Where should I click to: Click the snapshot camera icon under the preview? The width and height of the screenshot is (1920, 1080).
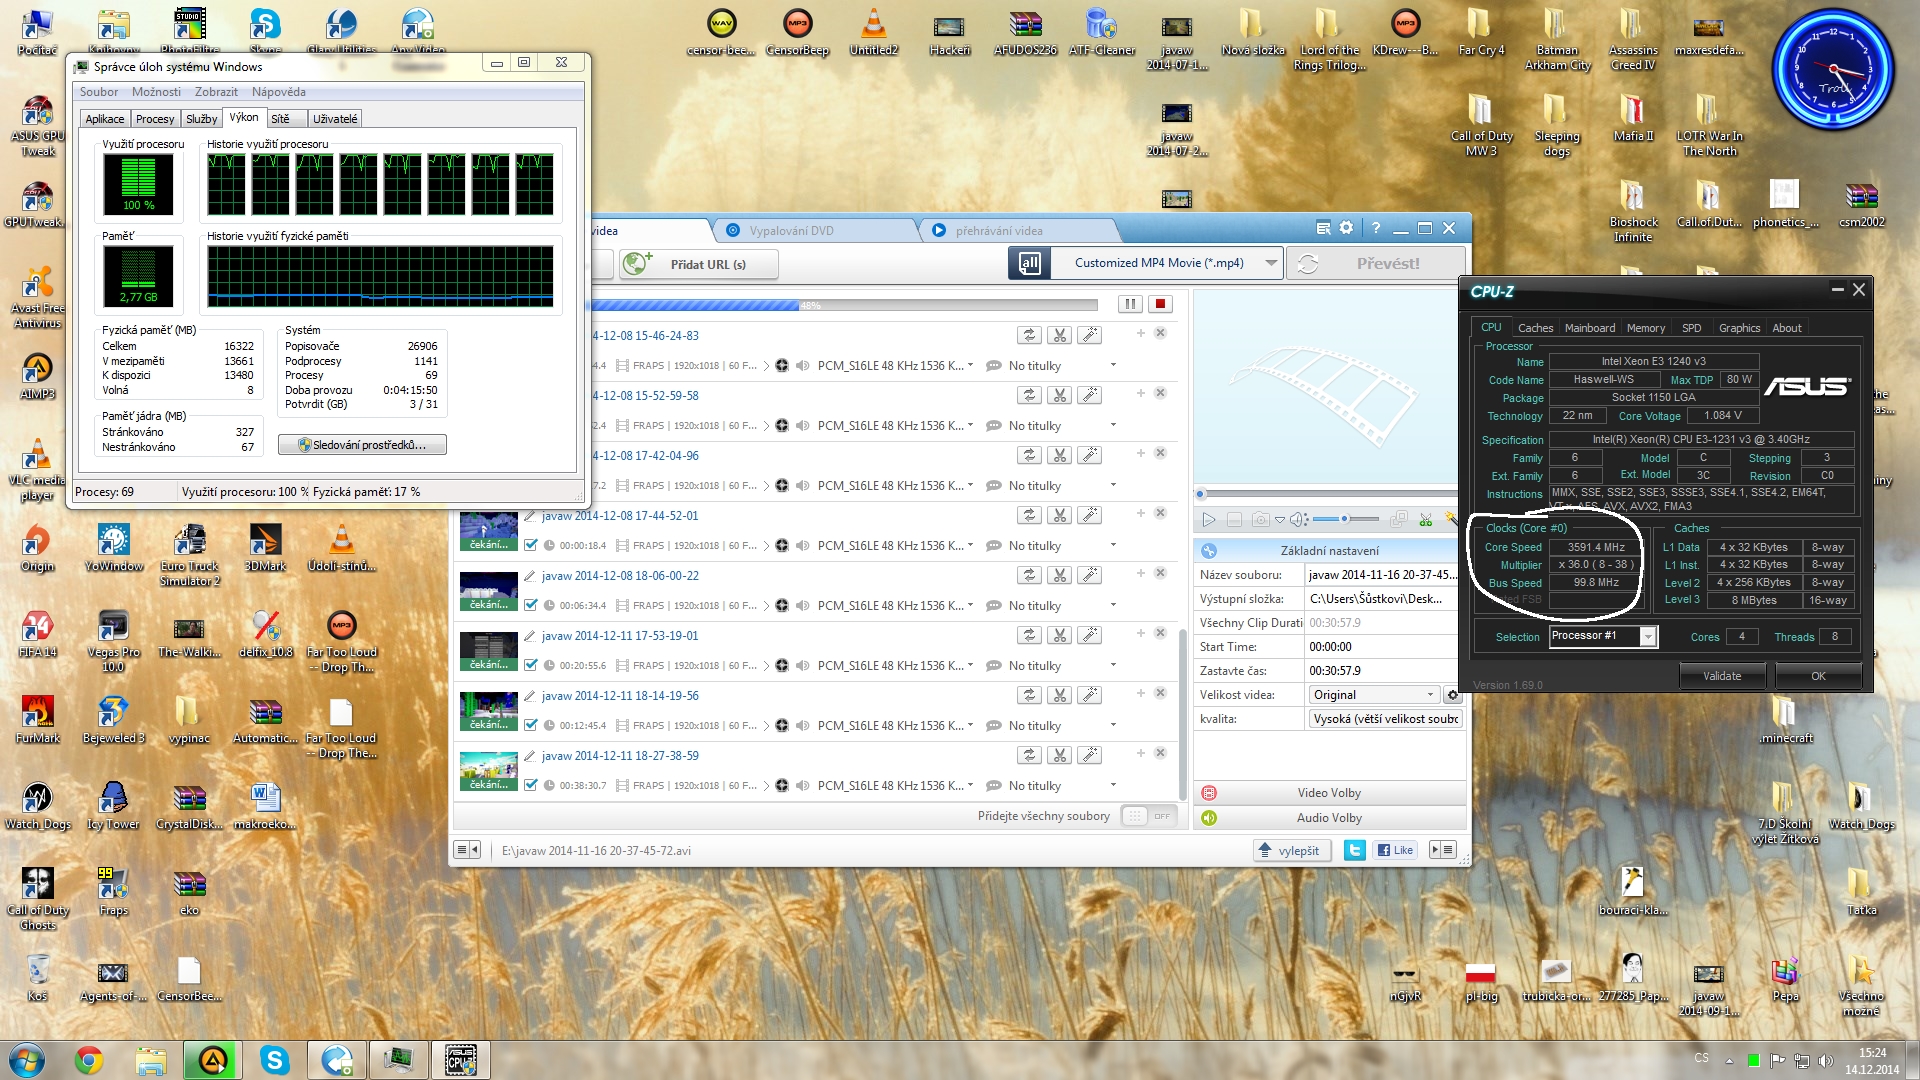point(1260,520)
